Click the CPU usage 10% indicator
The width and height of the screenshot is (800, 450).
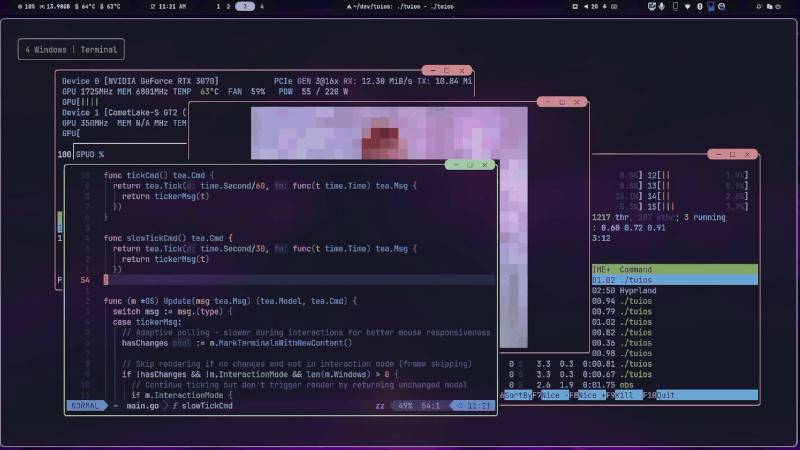pos(27,7)
